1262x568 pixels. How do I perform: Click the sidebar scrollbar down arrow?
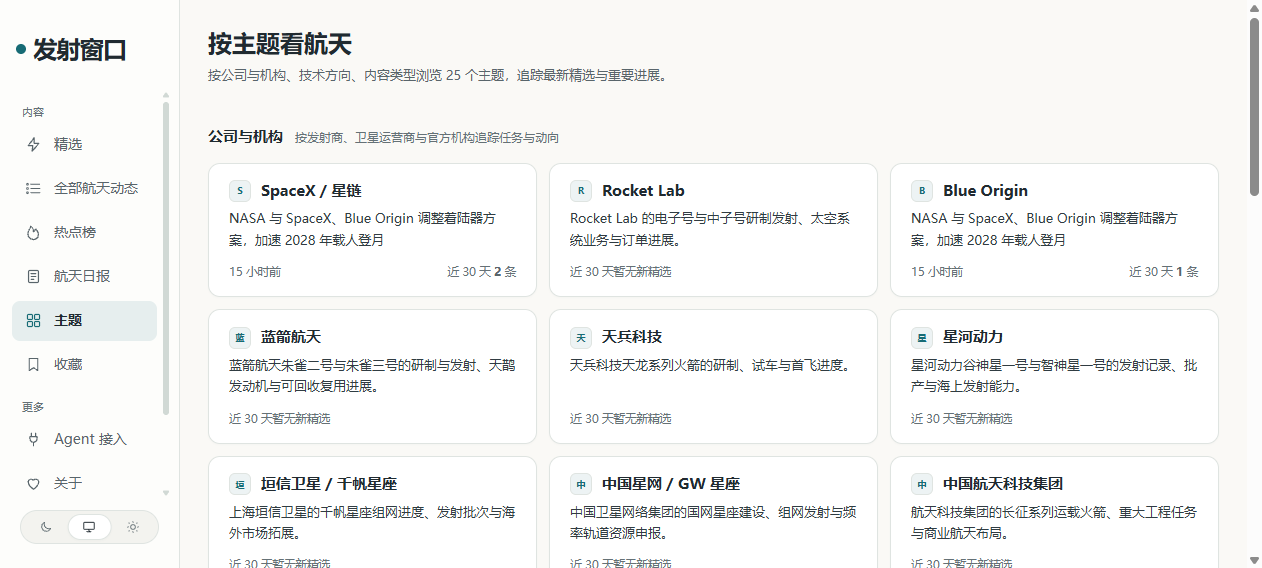pos(166,493)
